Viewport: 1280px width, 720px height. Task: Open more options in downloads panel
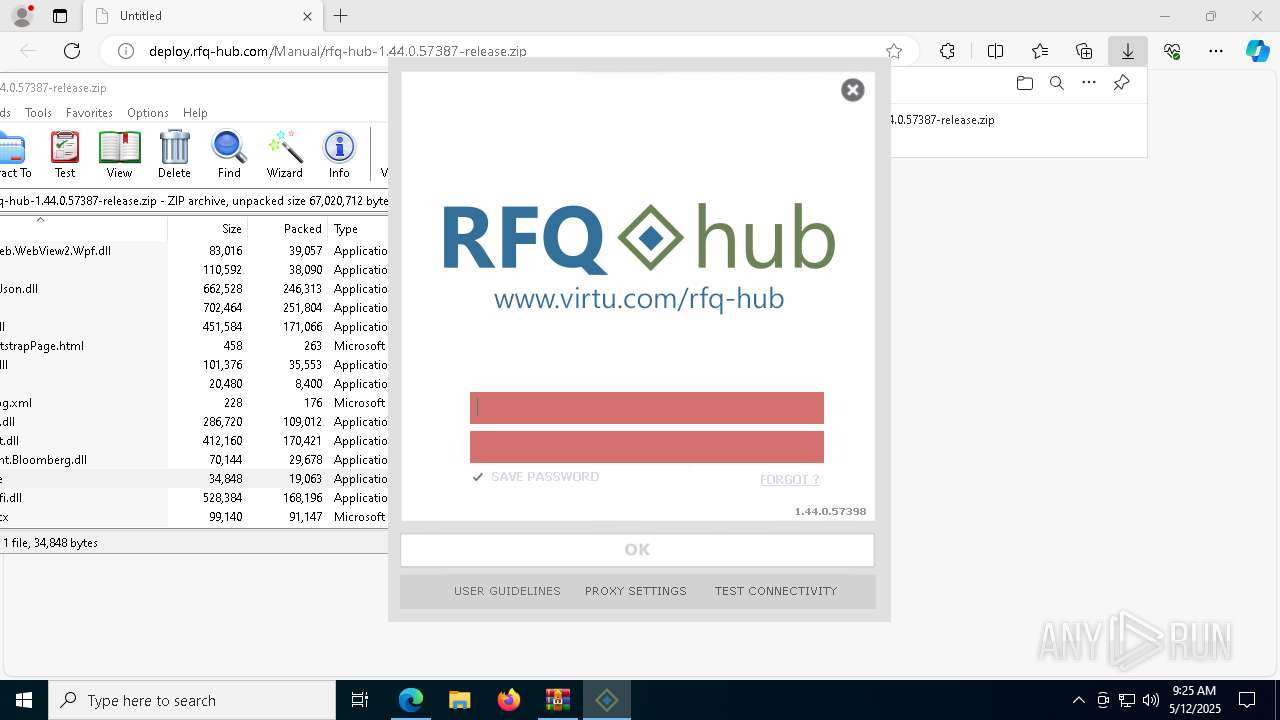point(1089,83)
